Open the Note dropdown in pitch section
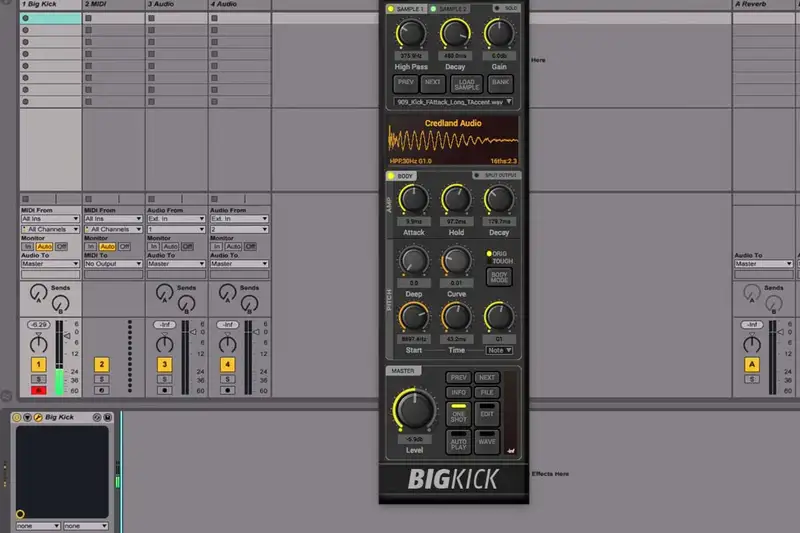Viewport: 800px width, 533px height. click(x=499, y=350)
